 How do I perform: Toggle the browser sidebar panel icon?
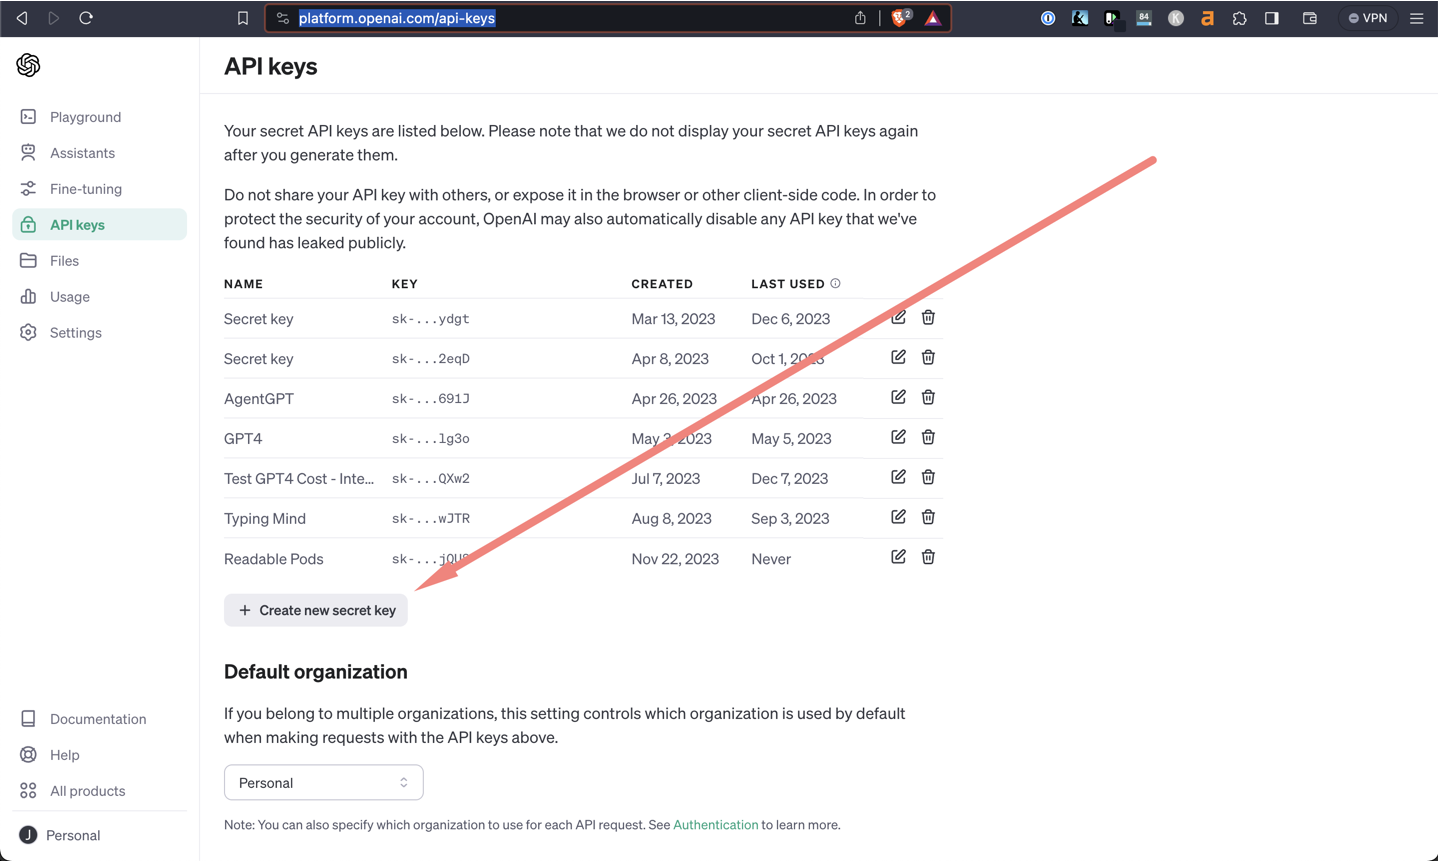pos(1272,18)
